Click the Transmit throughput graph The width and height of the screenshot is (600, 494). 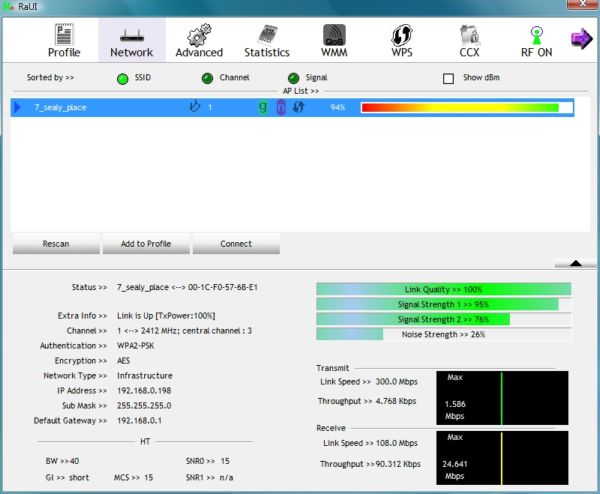[x=502, y=398]
